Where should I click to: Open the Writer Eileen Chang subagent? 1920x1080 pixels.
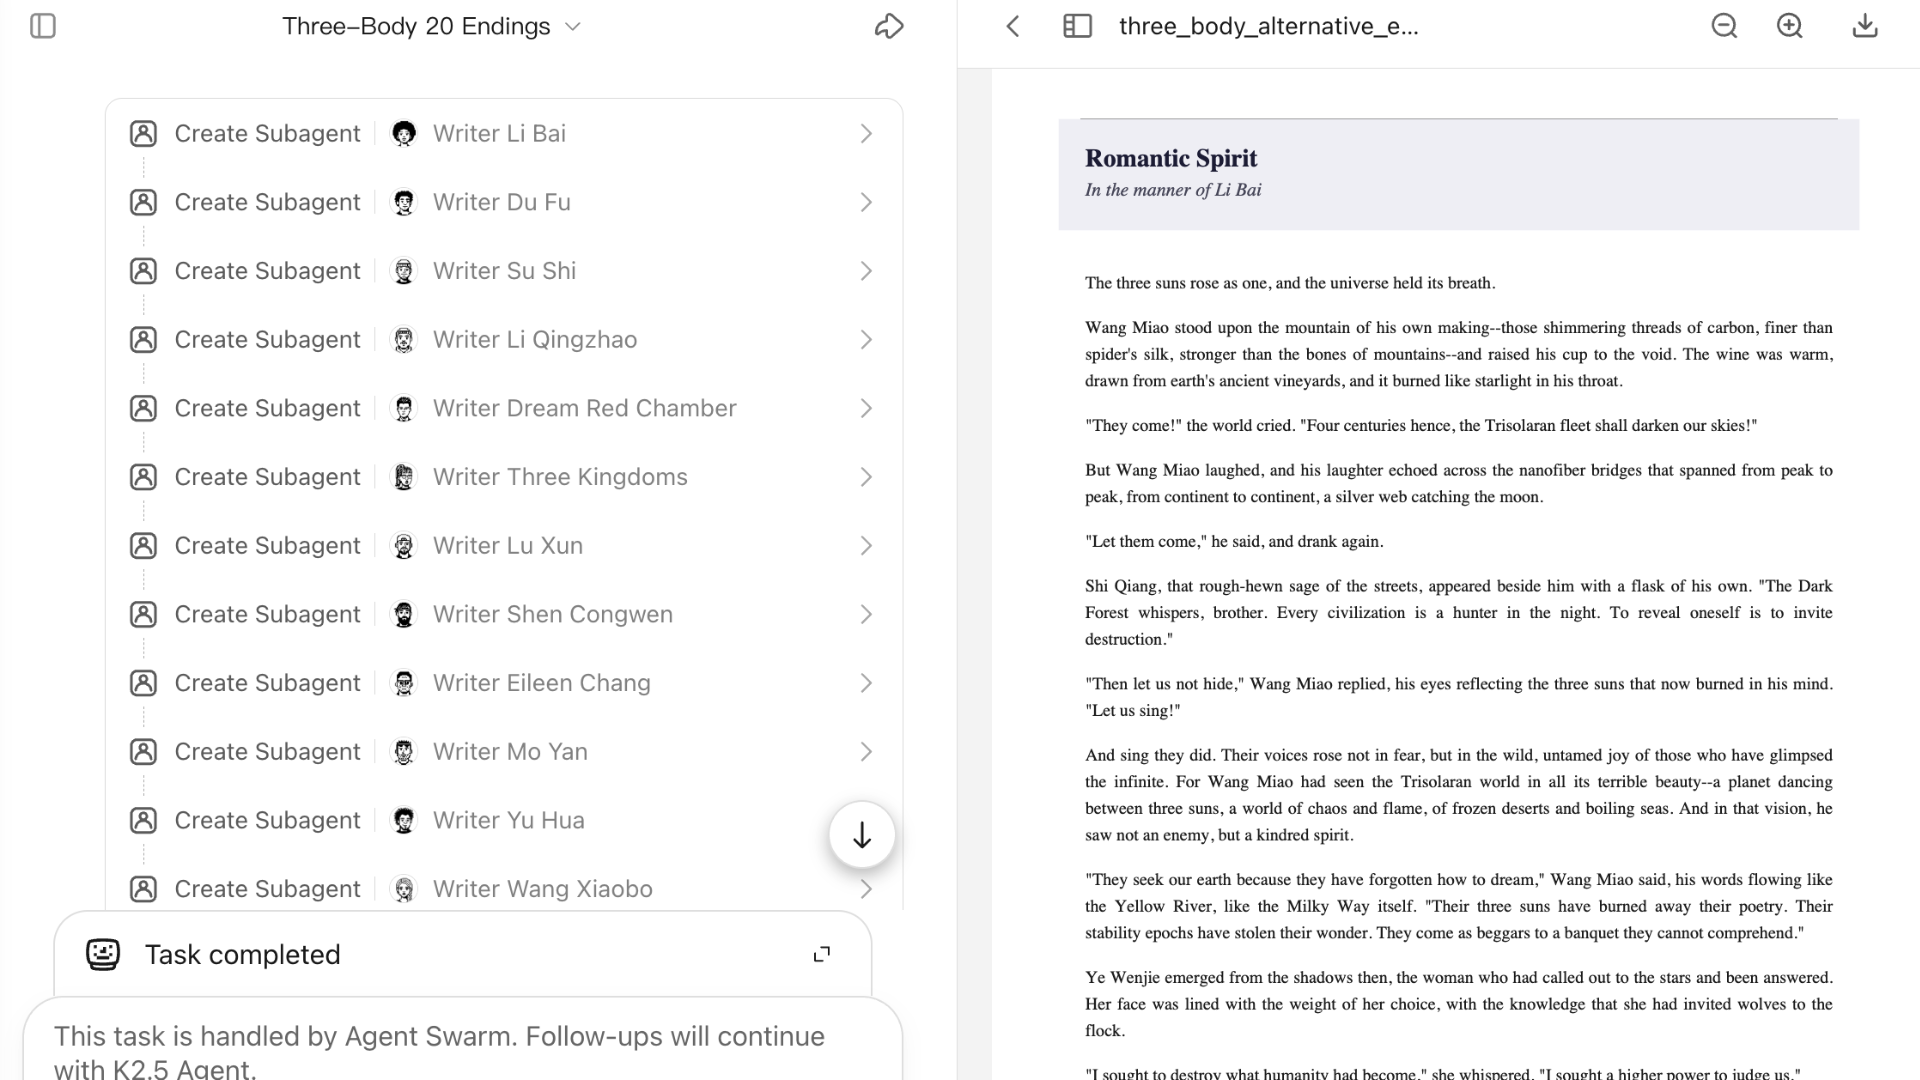[541, 683]
